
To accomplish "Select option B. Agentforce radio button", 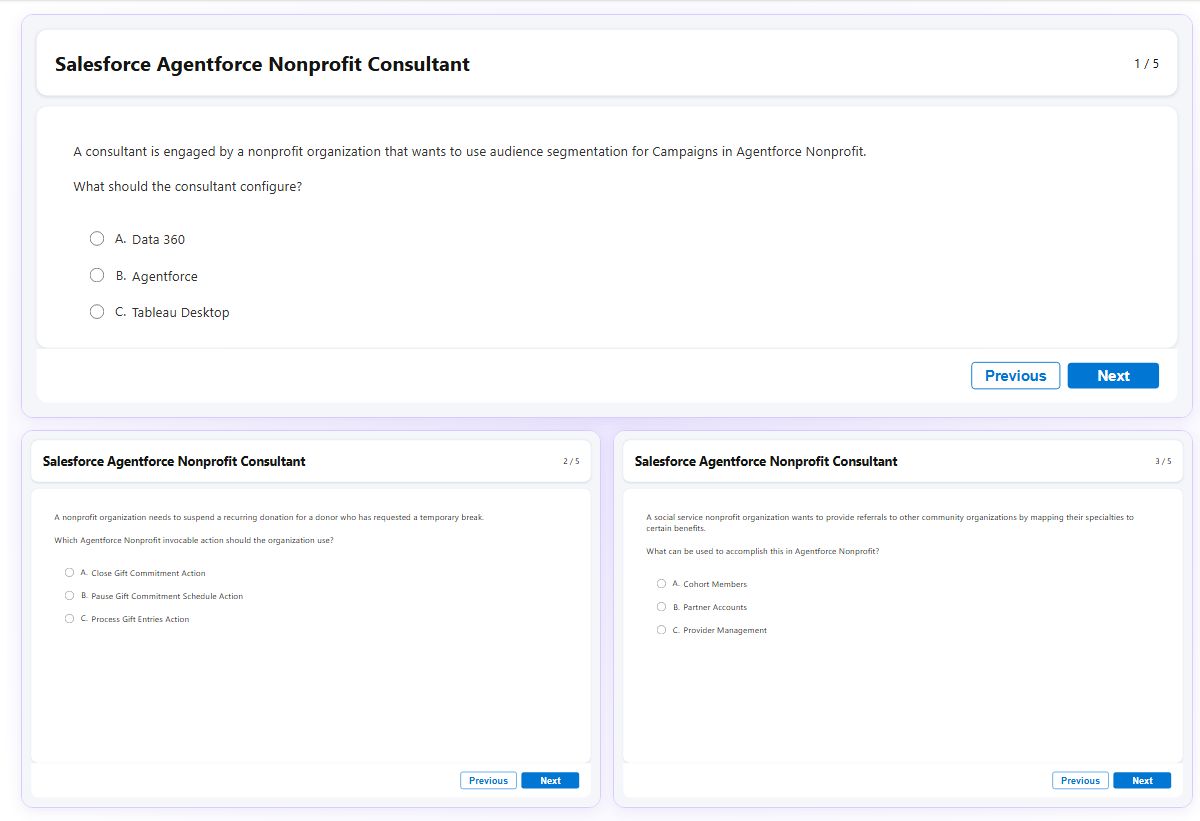I will (x=97, y=275).
